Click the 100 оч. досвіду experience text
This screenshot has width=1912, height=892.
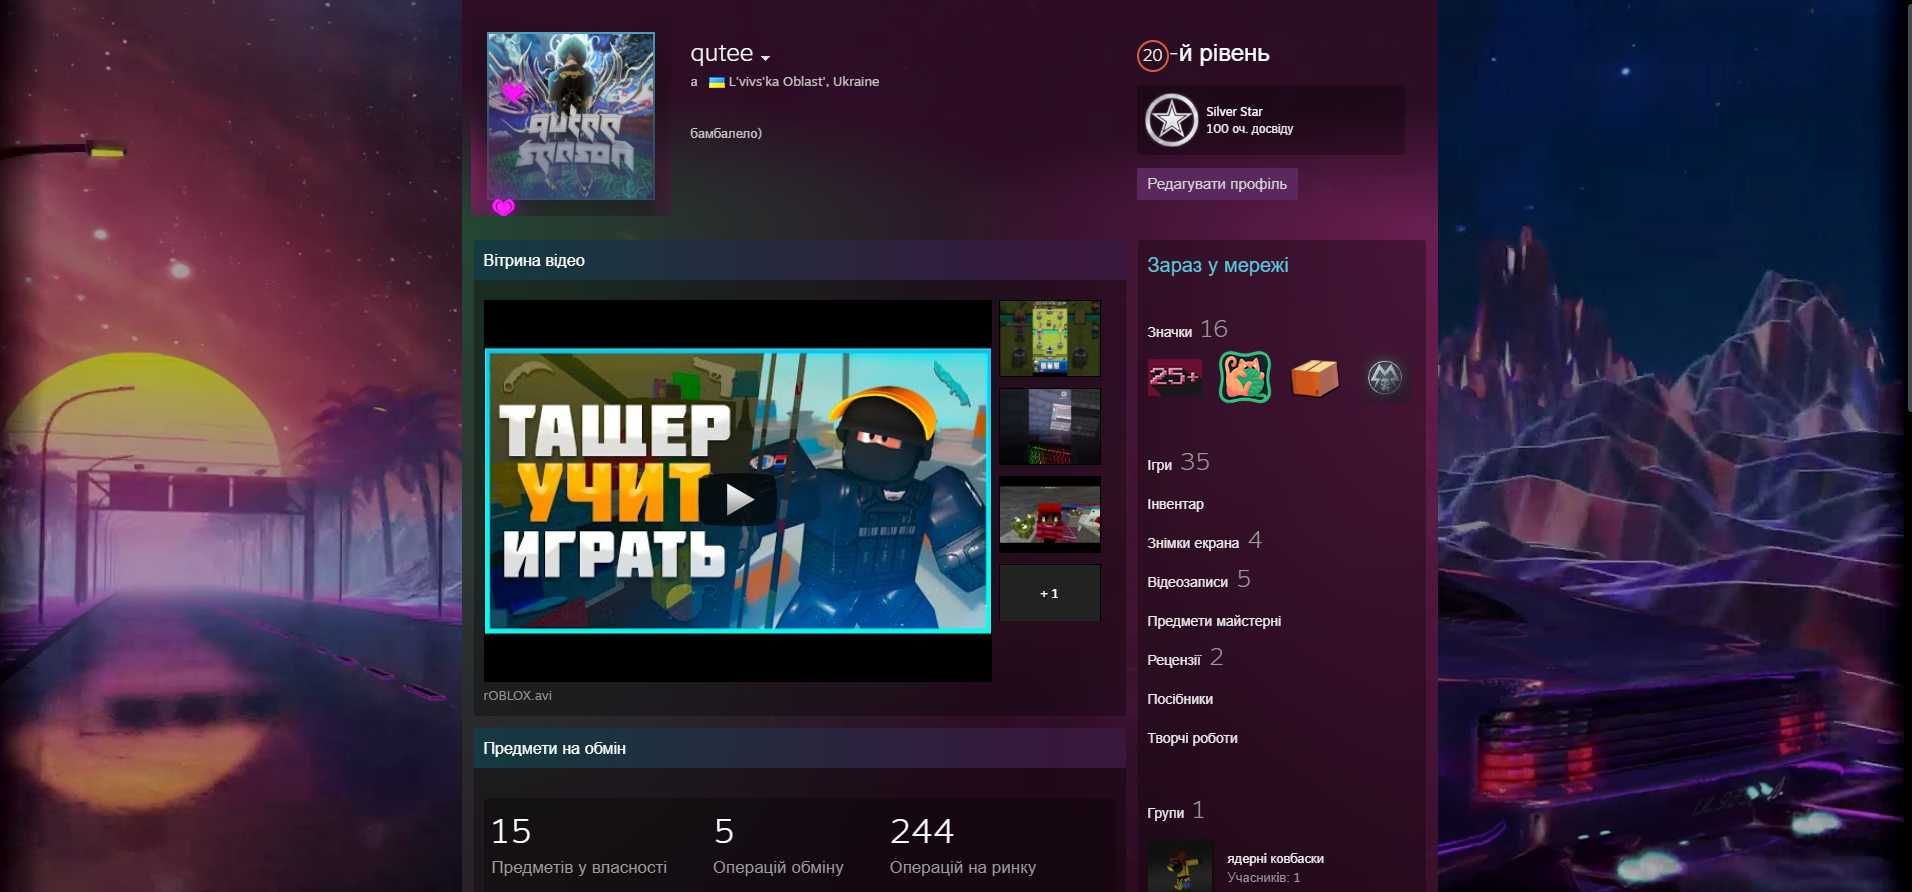coord(1249,129)
